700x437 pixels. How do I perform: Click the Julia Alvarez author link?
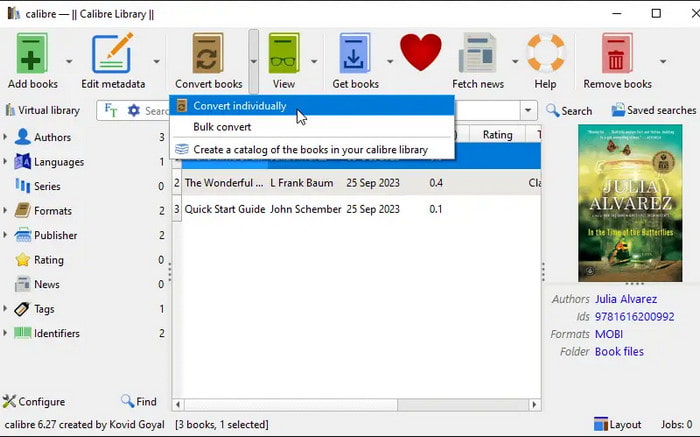click(625, 299)
